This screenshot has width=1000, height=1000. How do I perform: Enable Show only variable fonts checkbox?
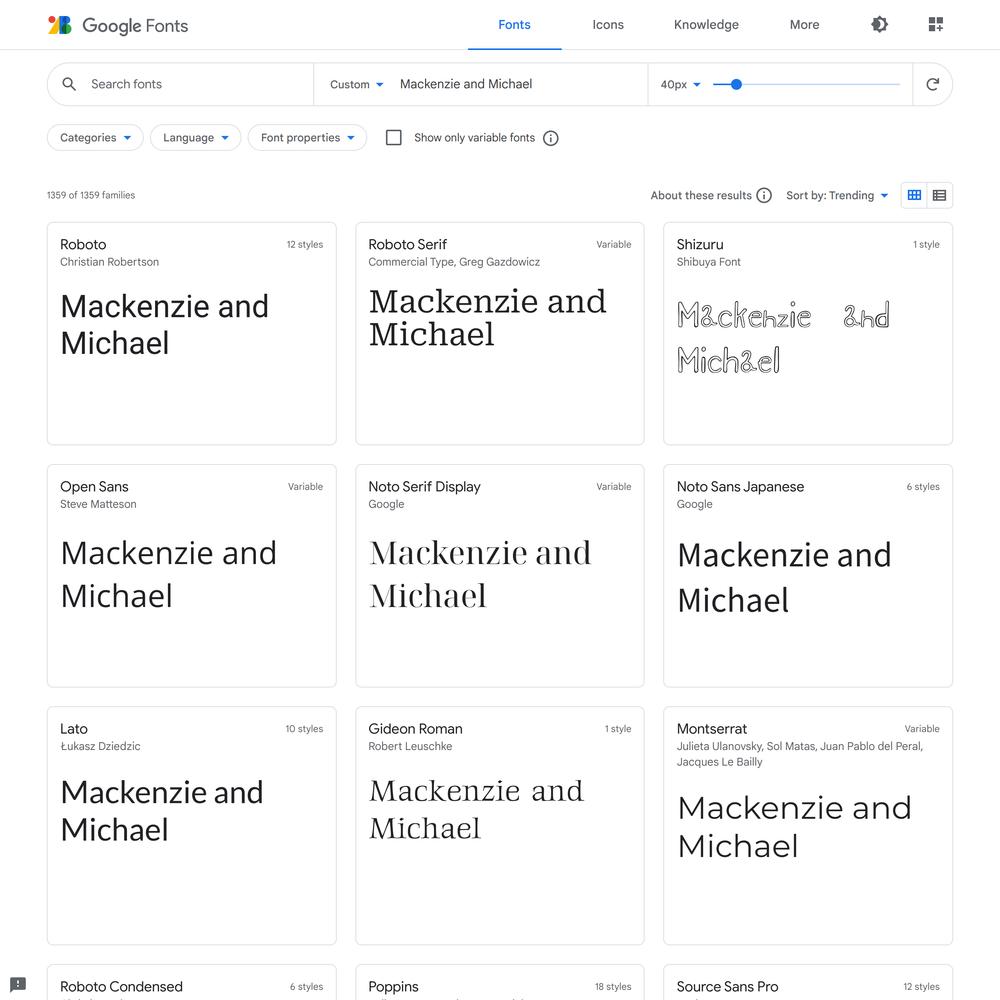[393, 138]
